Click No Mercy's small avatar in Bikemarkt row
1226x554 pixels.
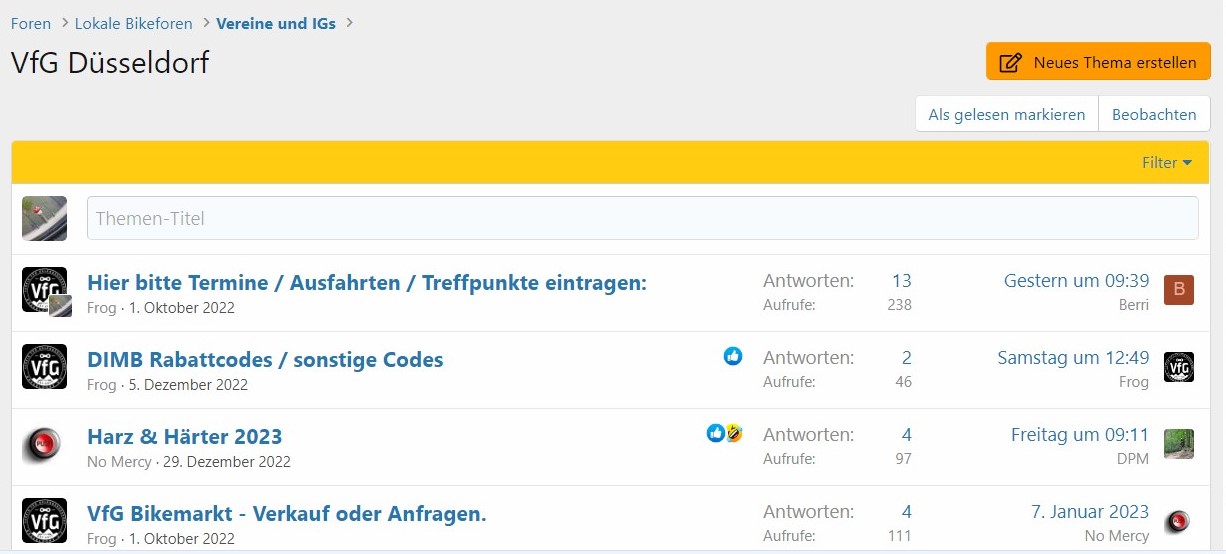1178,521
